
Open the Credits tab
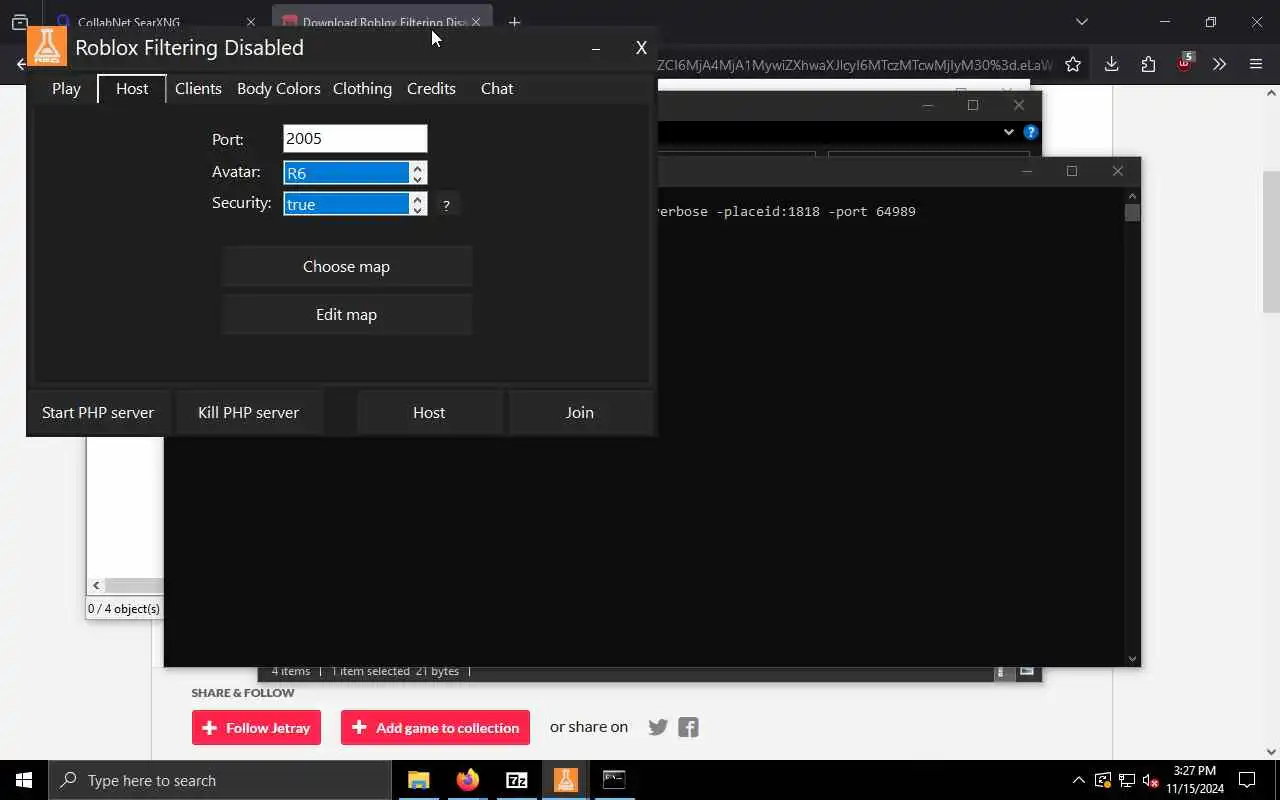tap(431, 88)
